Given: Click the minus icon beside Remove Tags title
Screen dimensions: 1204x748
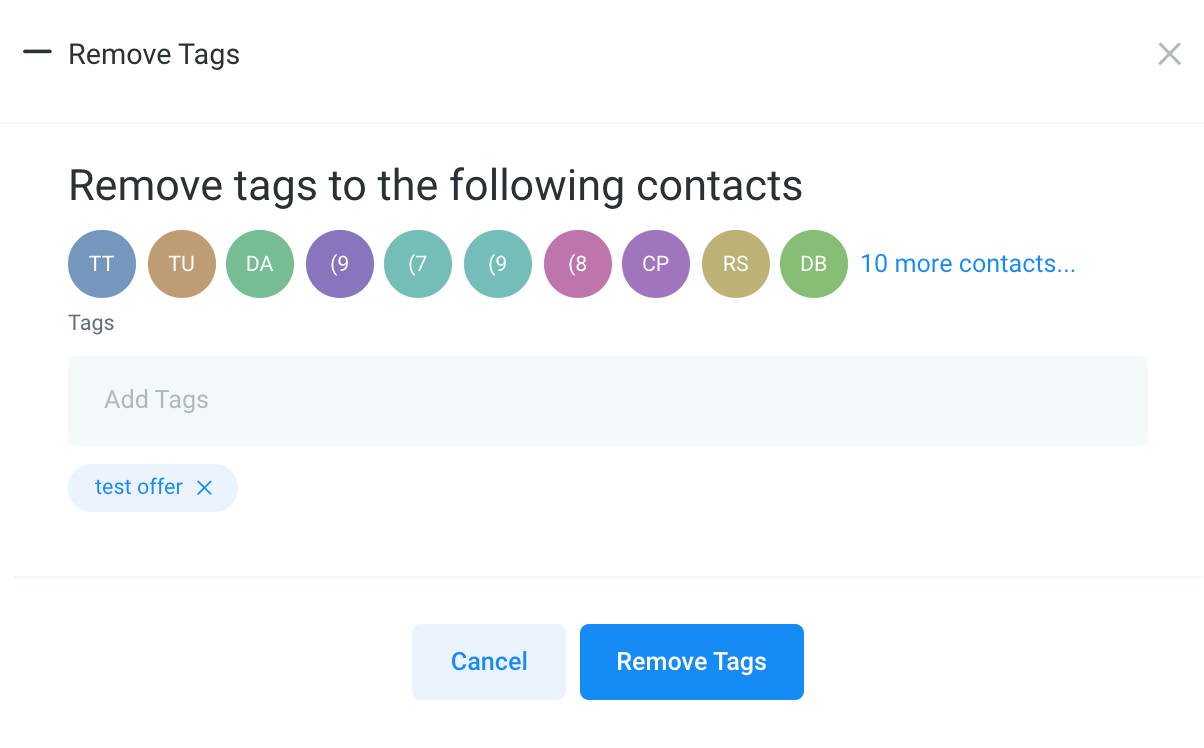Looking at the screenshot, I should [x=37, y=53].
